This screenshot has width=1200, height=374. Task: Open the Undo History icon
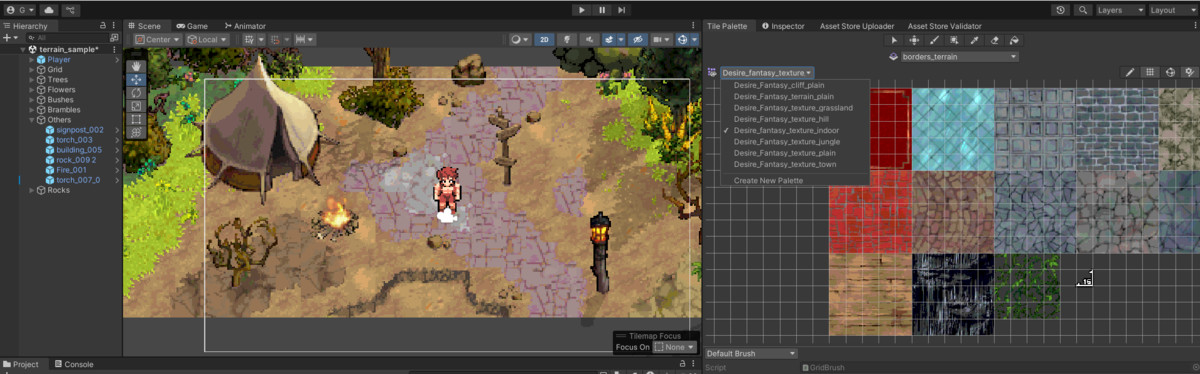[x=1061, y=9]
